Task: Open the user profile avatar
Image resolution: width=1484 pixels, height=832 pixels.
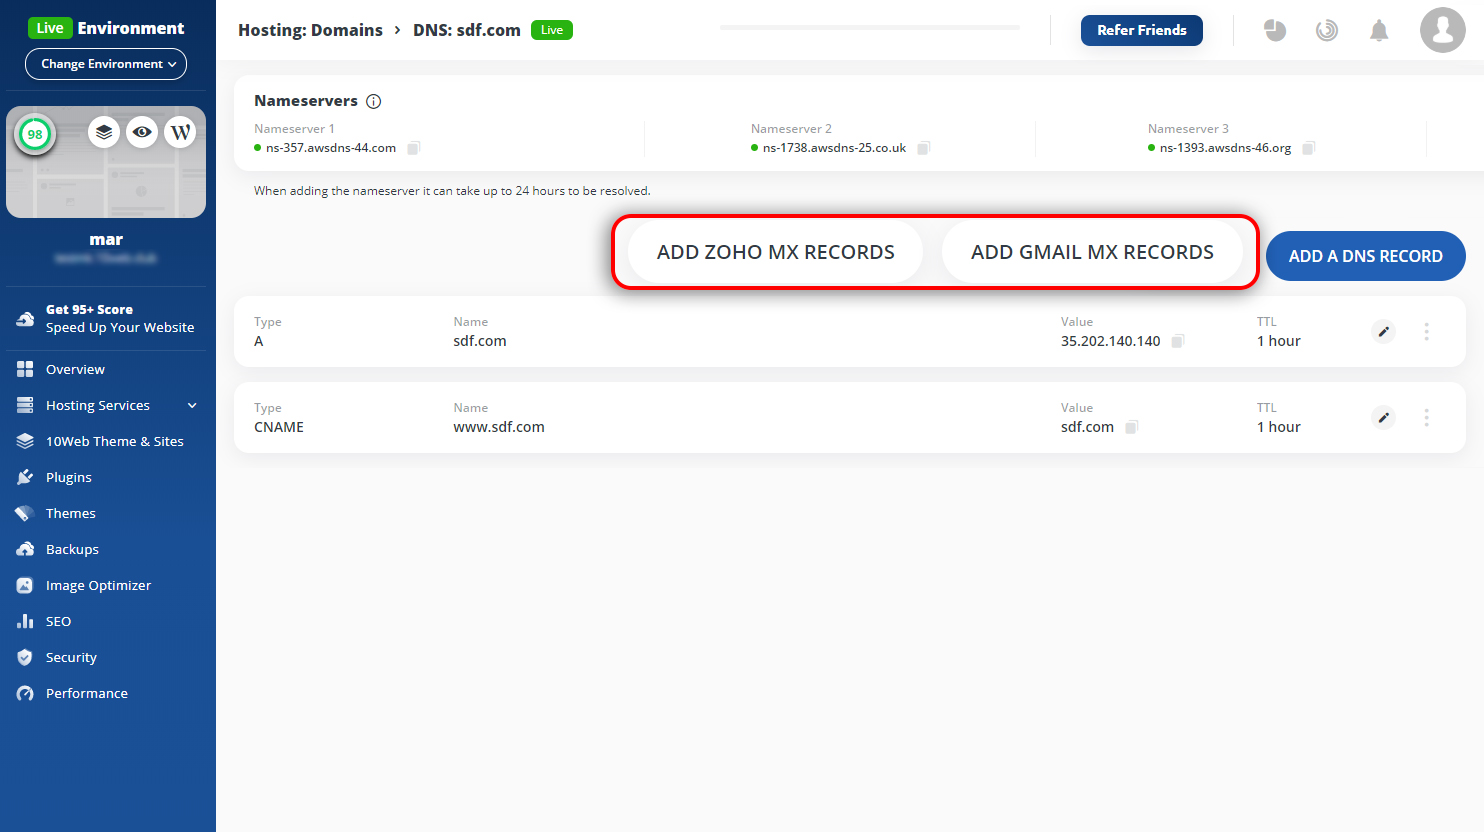Action: click(x=1443, y=30)
